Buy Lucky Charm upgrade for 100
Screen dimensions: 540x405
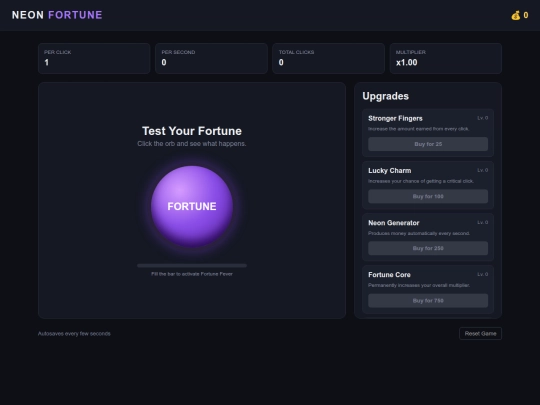pos(428,196)
